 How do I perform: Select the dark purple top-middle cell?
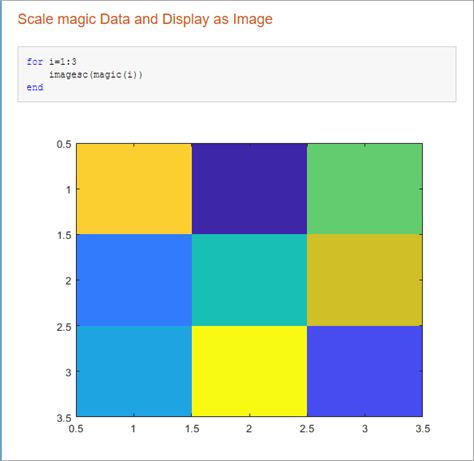point(249,189)
